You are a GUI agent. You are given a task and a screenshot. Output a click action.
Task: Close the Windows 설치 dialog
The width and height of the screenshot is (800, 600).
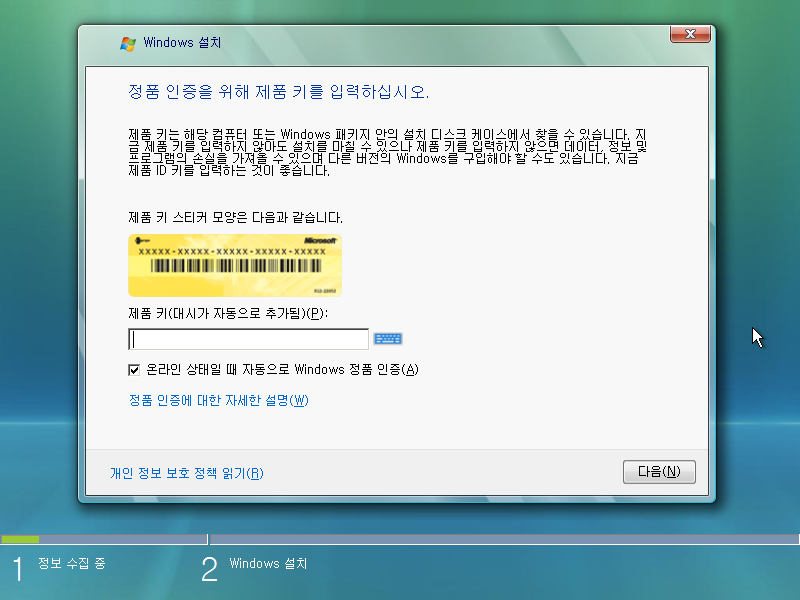point(690,34)
